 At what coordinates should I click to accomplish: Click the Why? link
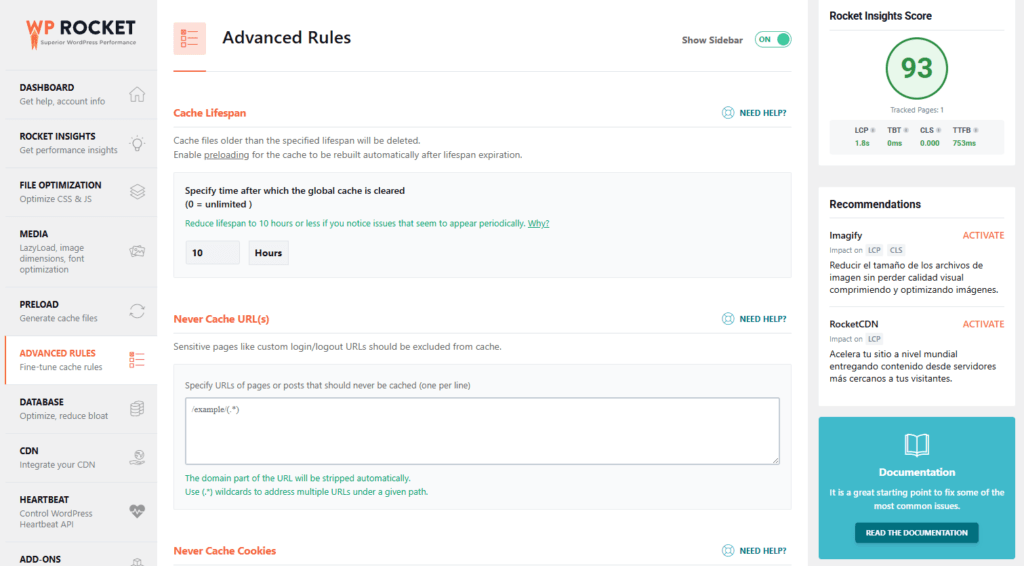pyautogui.click(x=538, y=223)
